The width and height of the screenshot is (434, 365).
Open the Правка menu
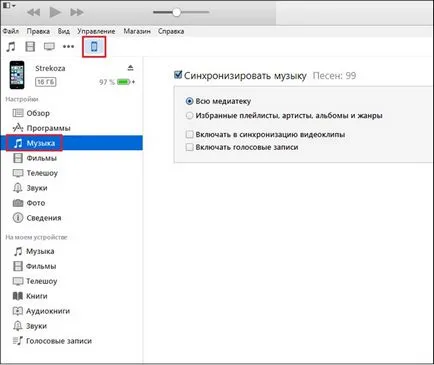(x=38, y=31)
